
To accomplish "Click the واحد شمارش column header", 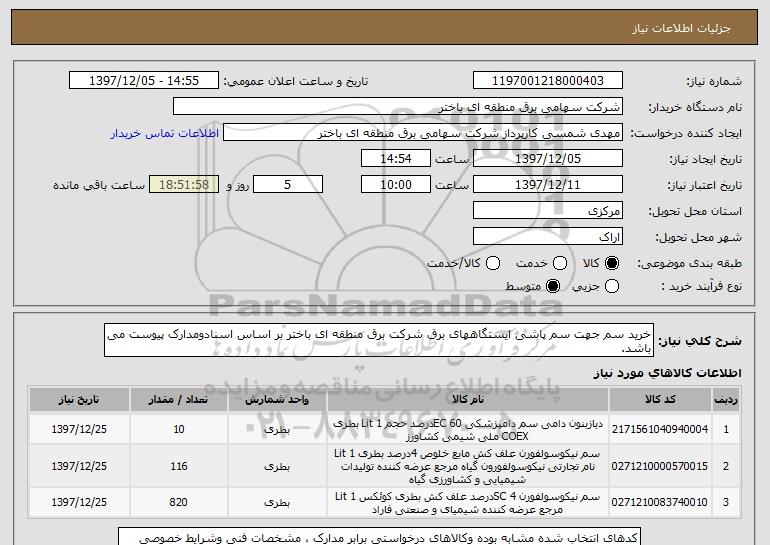I will tap(277, 400).
